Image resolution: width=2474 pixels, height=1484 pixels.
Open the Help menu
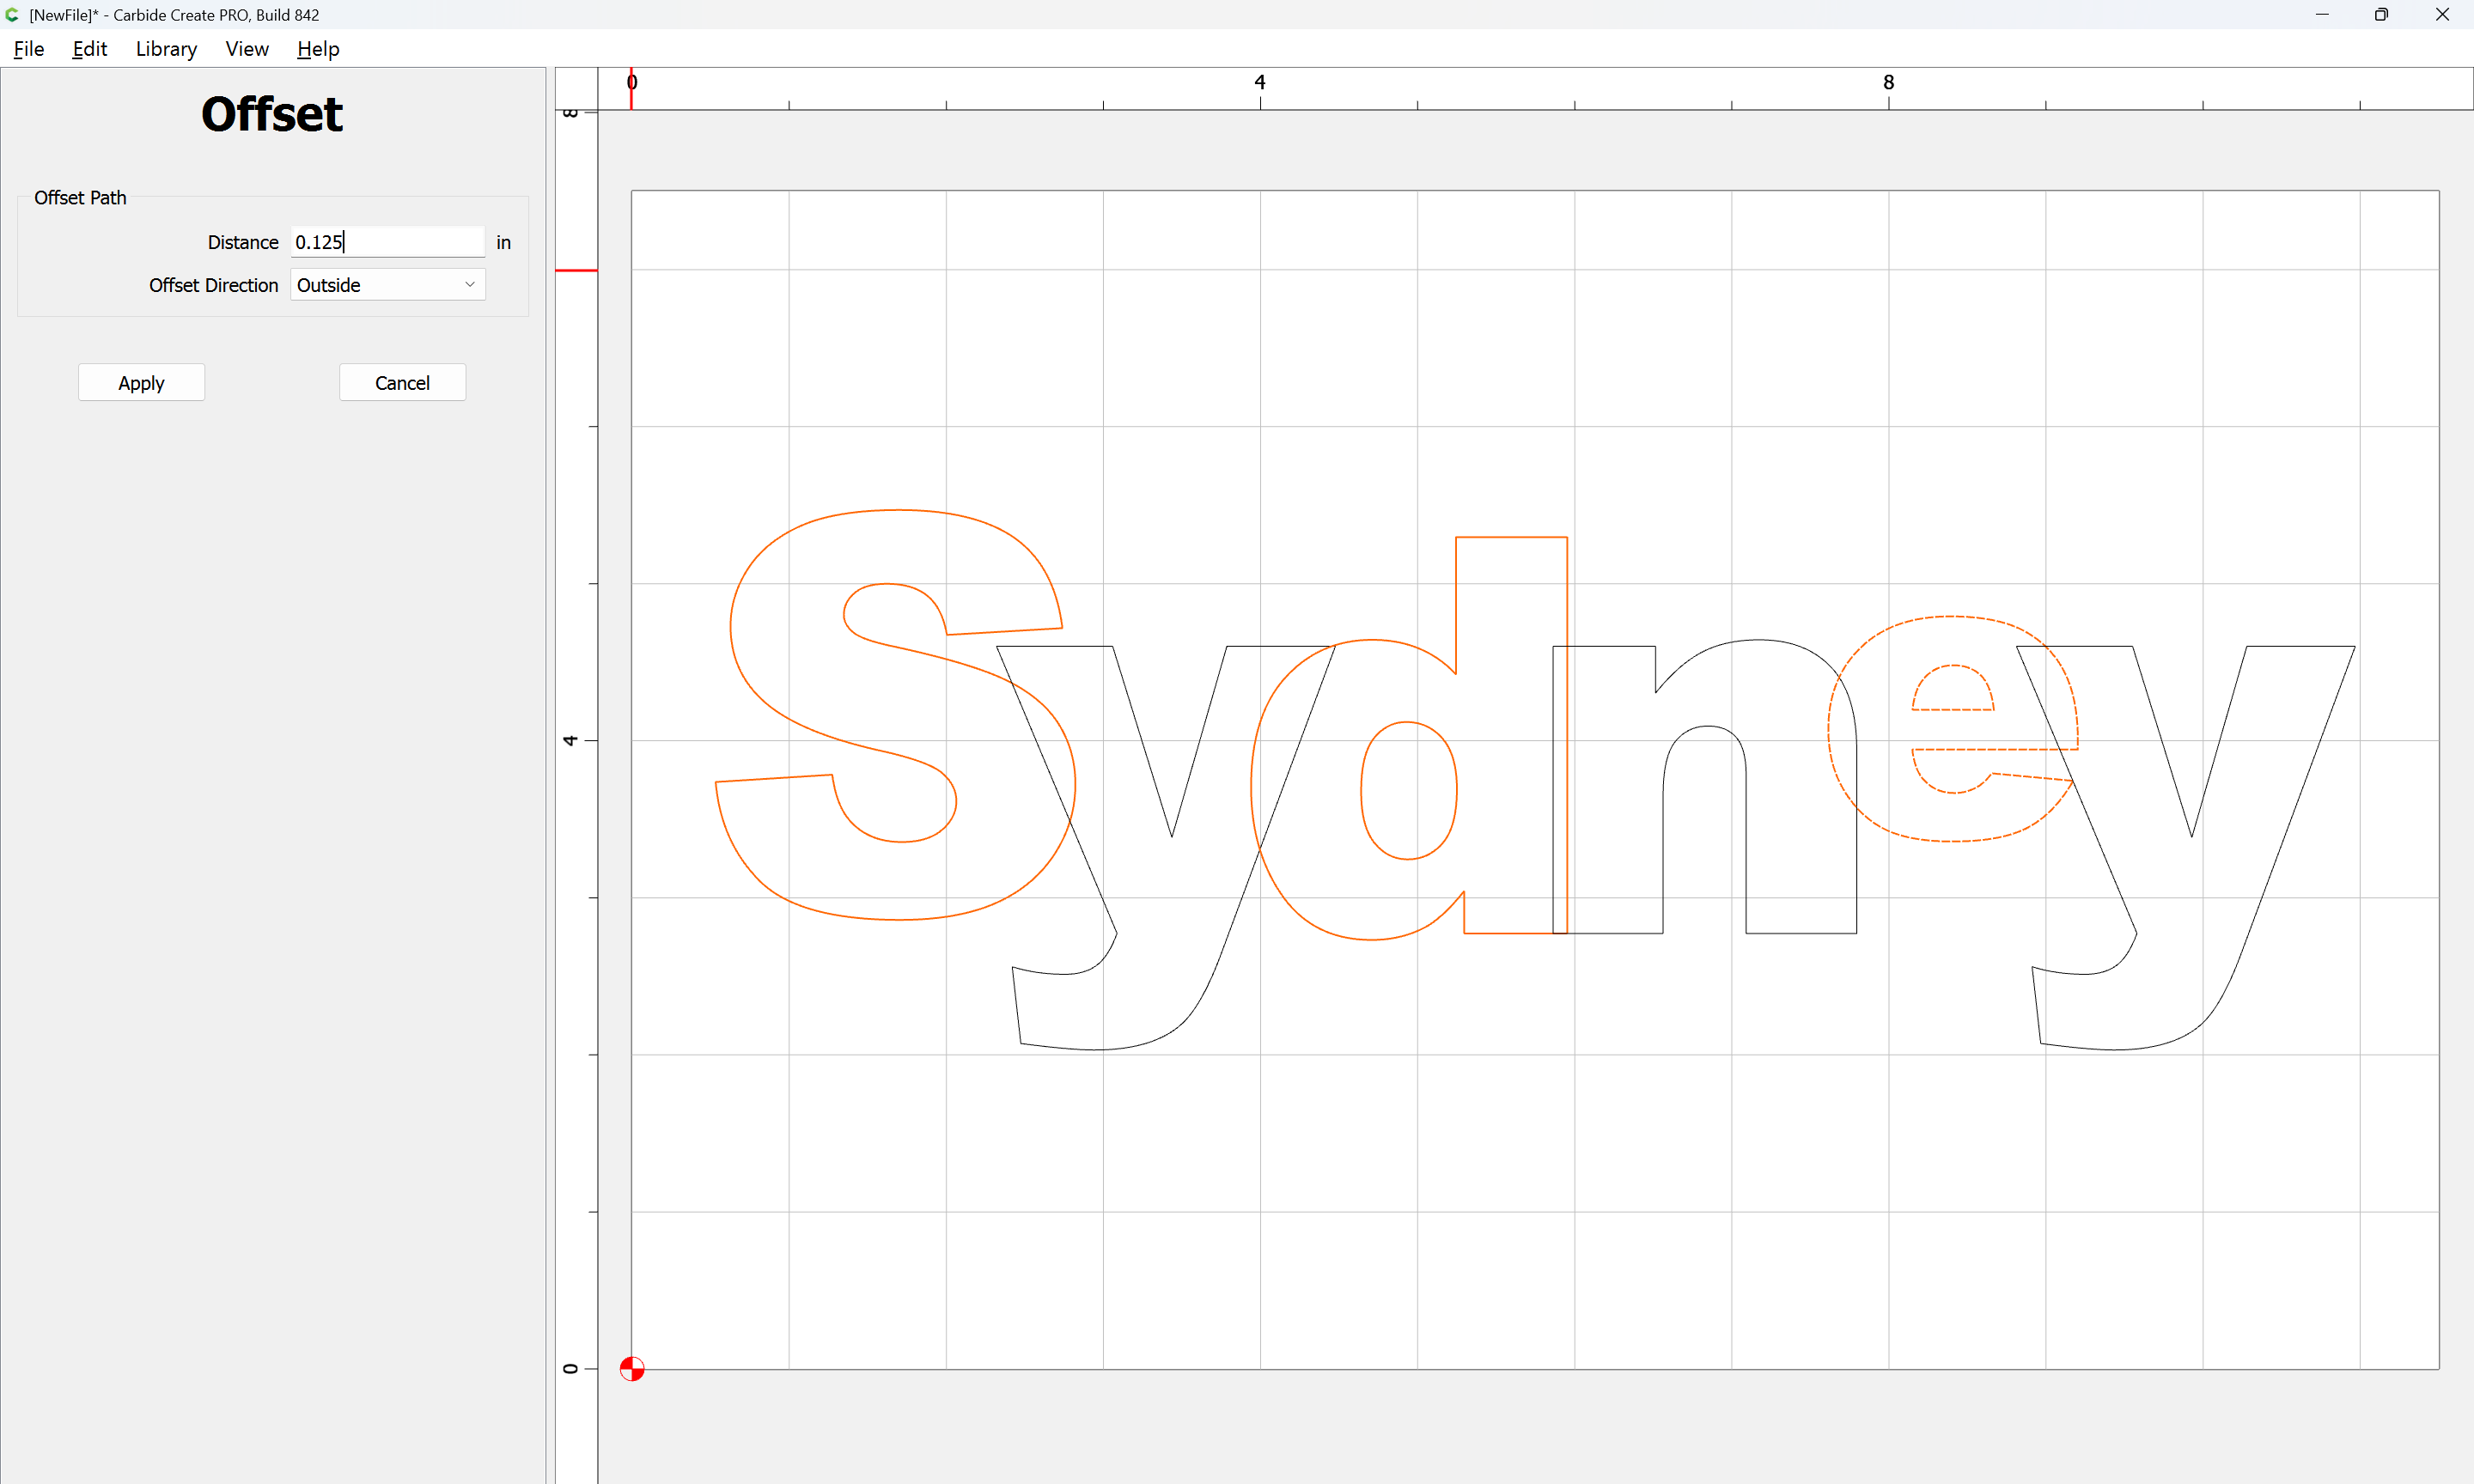pyautogui.click(x=318, y=49)
